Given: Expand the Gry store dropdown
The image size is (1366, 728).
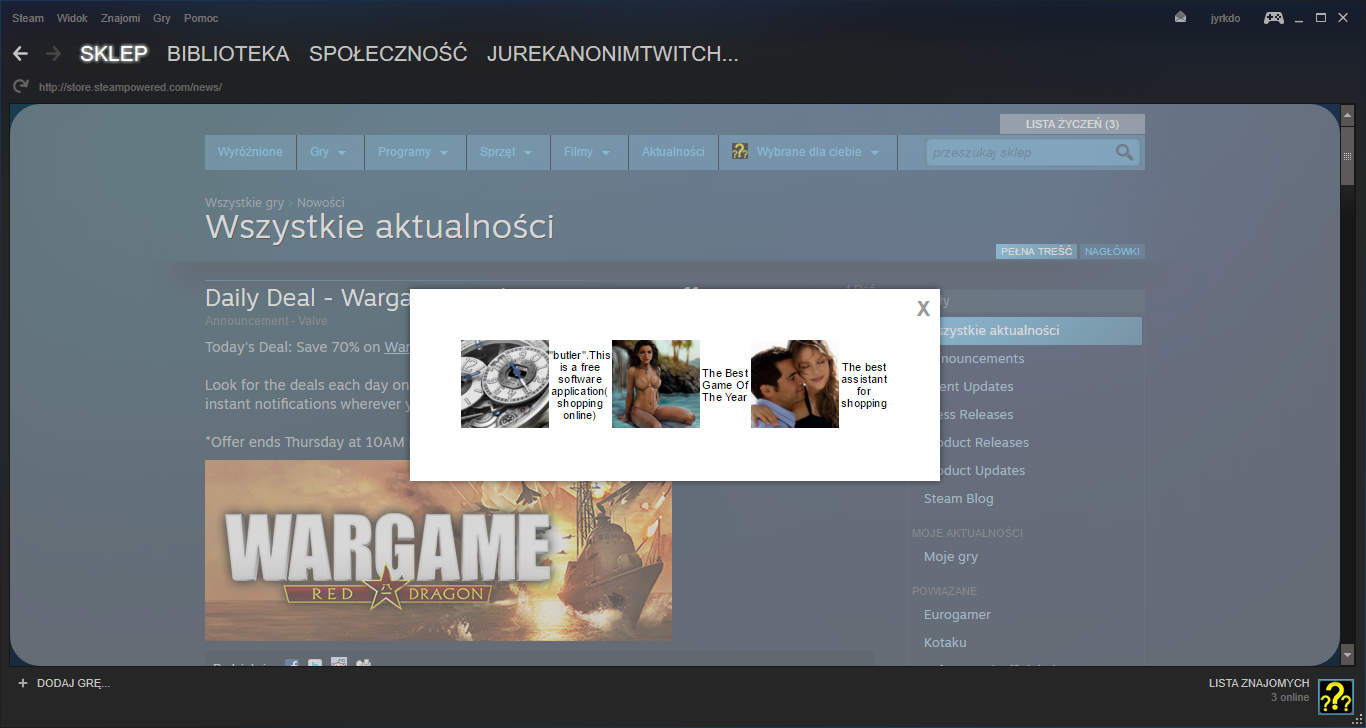Looking at the screenshot, I should coord(328,152).
